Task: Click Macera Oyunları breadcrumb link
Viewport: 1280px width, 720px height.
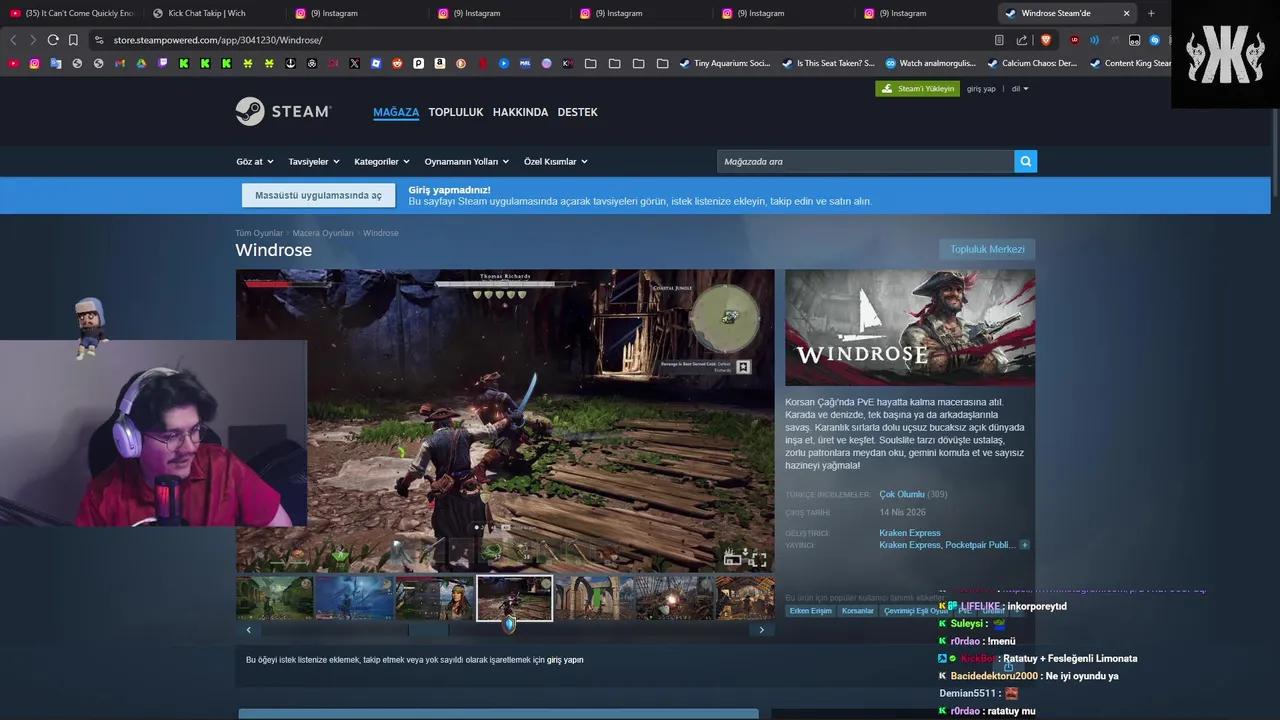Action: pos(323,233)
